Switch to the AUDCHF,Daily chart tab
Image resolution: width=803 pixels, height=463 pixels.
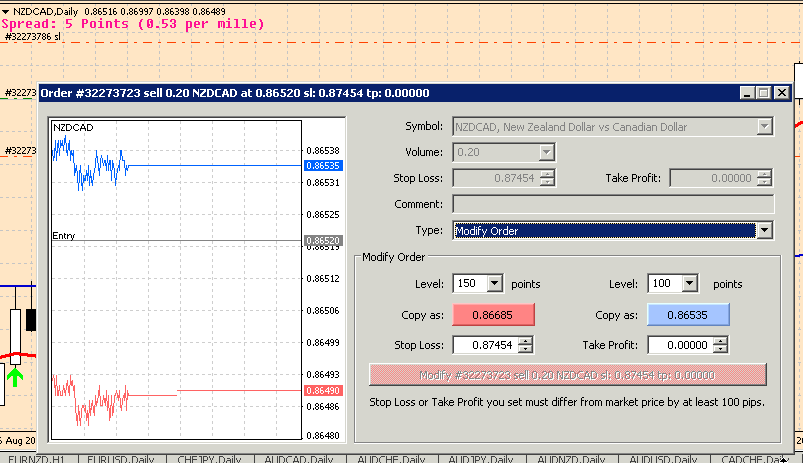point(391,459)
